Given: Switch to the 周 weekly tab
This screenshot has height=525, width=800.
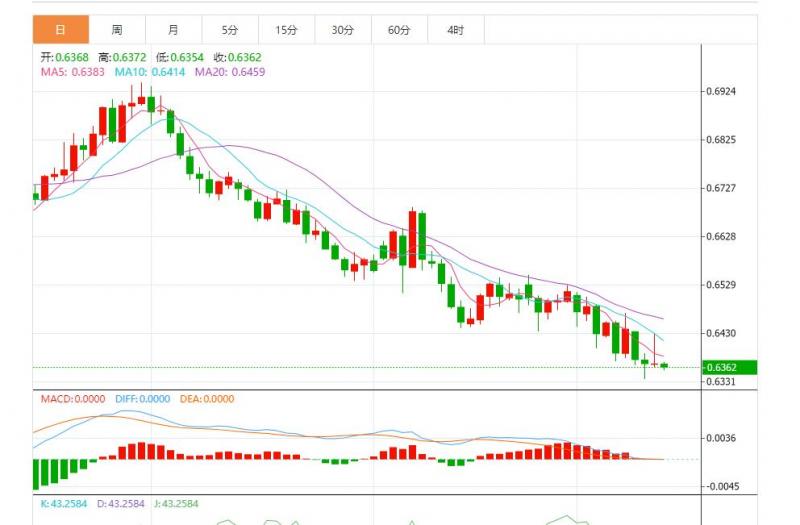Looking at the screenshot, I should coord(117,30).
